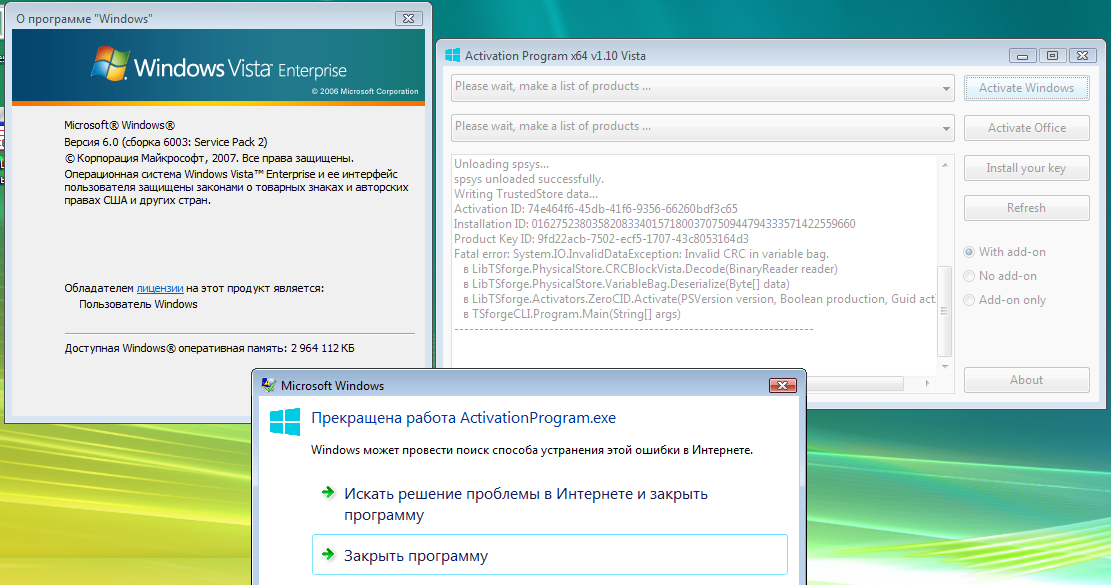Viewport: 1111px width, 585px height.
Task: Select the With add-on radio option
Action: (1005, 252)
